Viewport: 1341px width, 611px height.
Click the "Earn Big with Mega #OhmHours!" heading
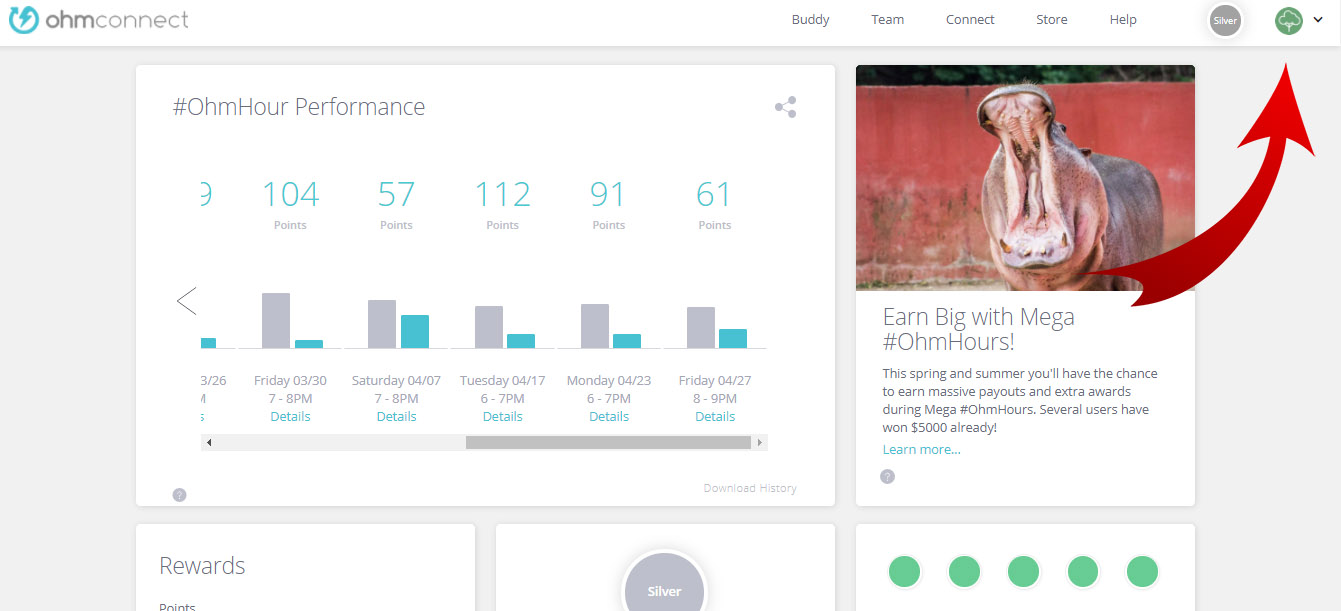pos(979,329)
